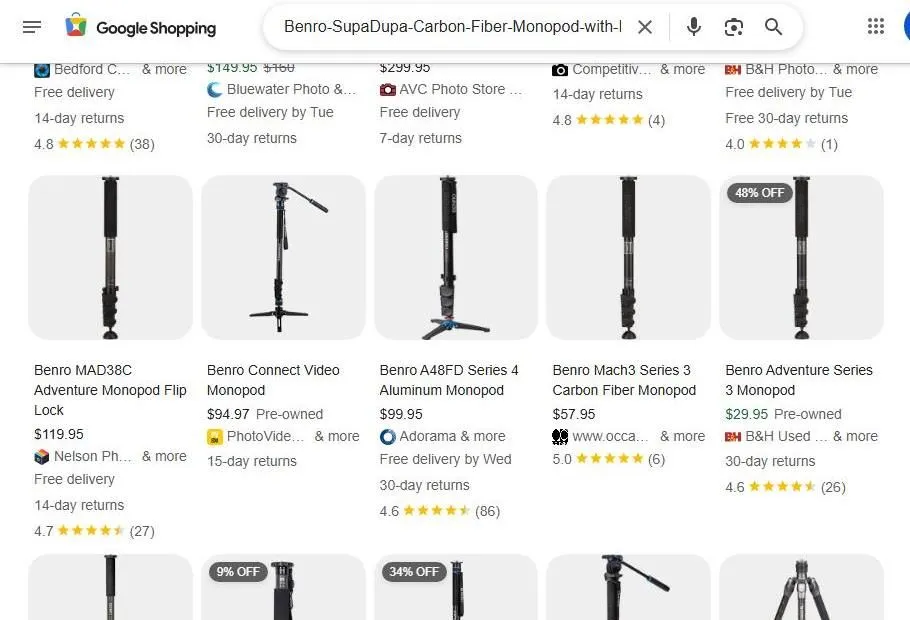Click the Google Shopping logo

click(x=140, y=27)
